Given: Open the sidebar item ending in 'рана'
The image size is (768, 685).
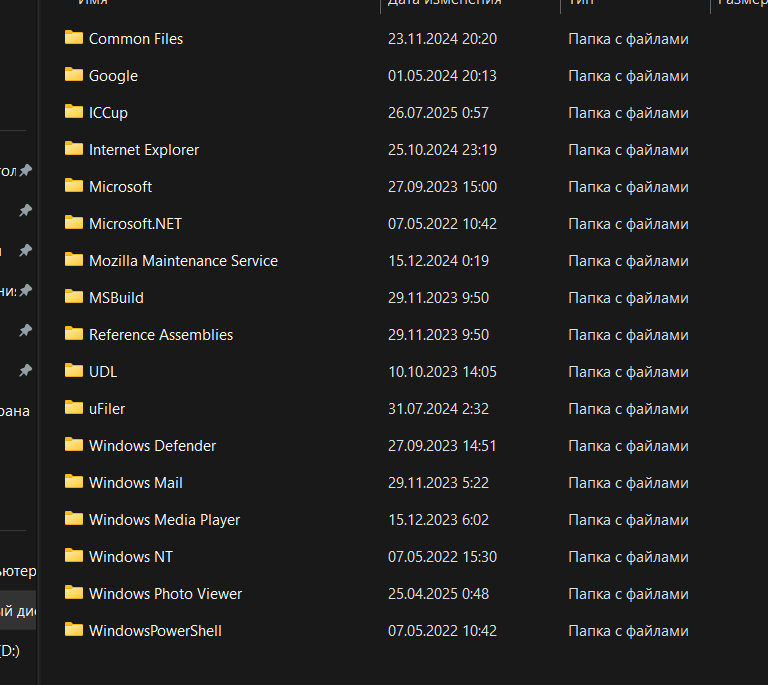Looking at the screenshot, I should click(x=15, y=411).
